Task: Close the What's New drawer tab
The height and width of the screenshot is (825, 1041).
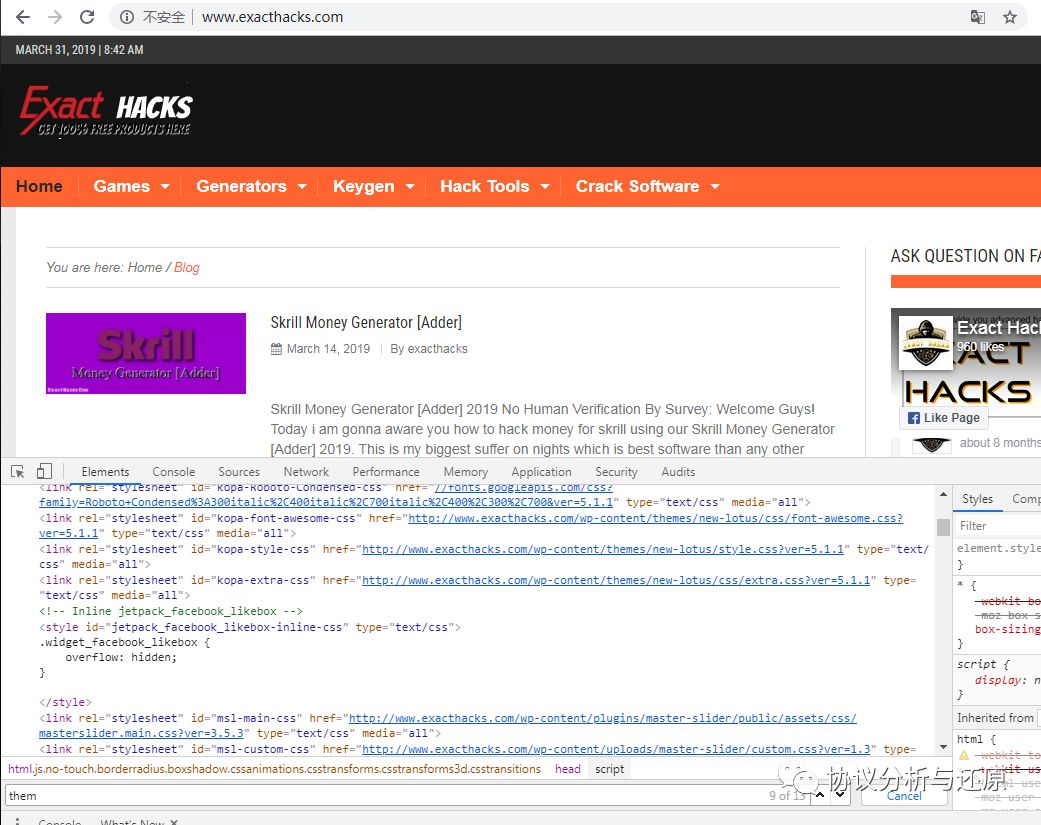Action: click(x=174, y=822)
